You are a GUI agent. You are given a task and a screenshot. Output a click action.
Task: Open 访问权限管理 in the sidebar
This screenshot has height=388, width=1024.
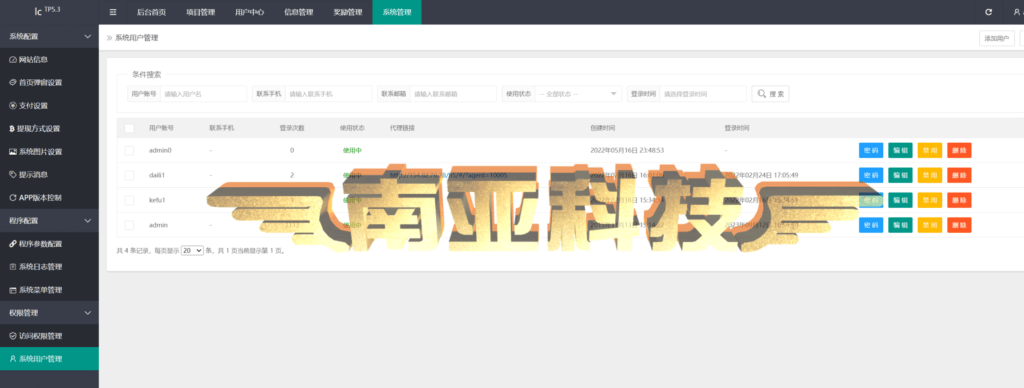click(49, 336)
